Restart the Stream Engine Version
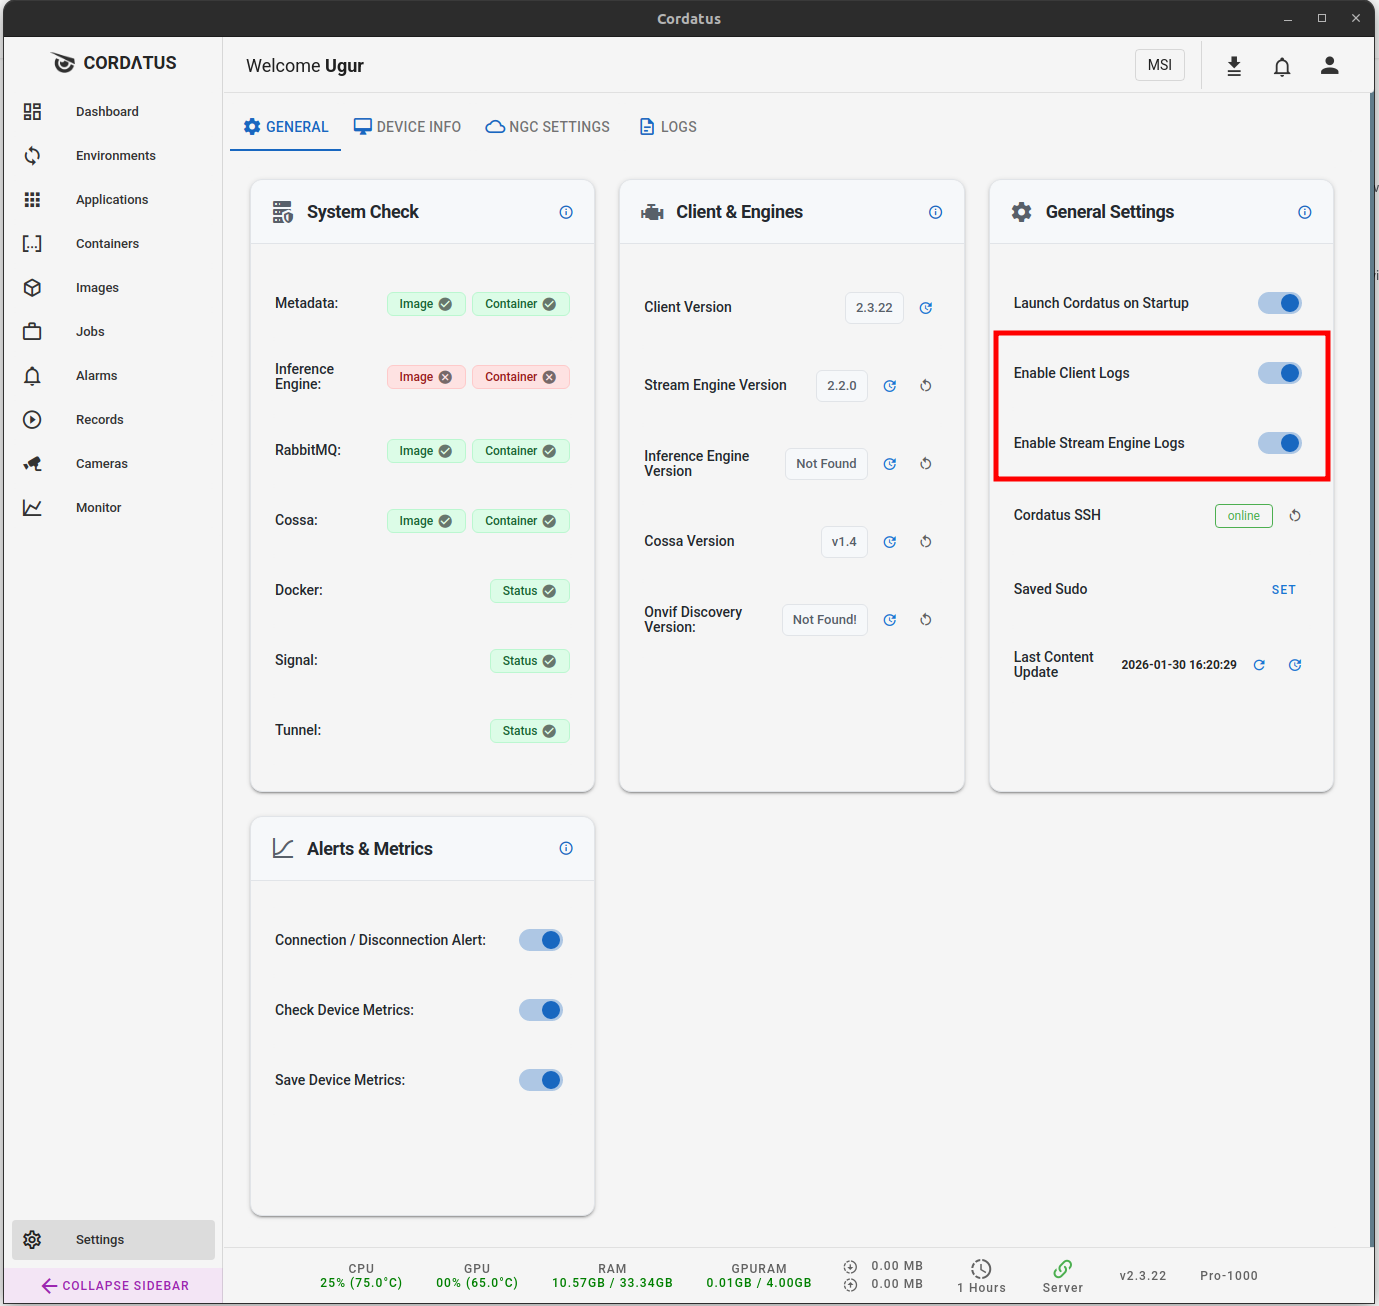 tap(926, 386)
